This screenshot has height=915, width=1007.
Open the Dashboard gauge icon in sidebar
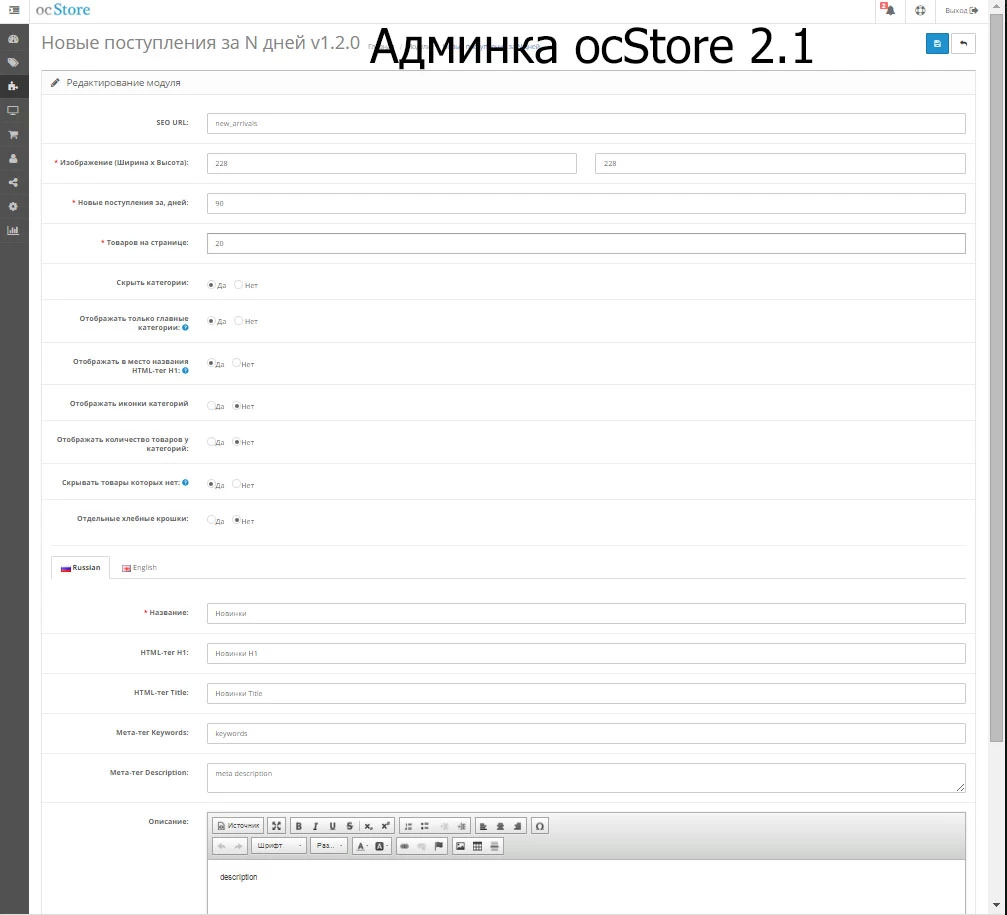coord(13,39)
